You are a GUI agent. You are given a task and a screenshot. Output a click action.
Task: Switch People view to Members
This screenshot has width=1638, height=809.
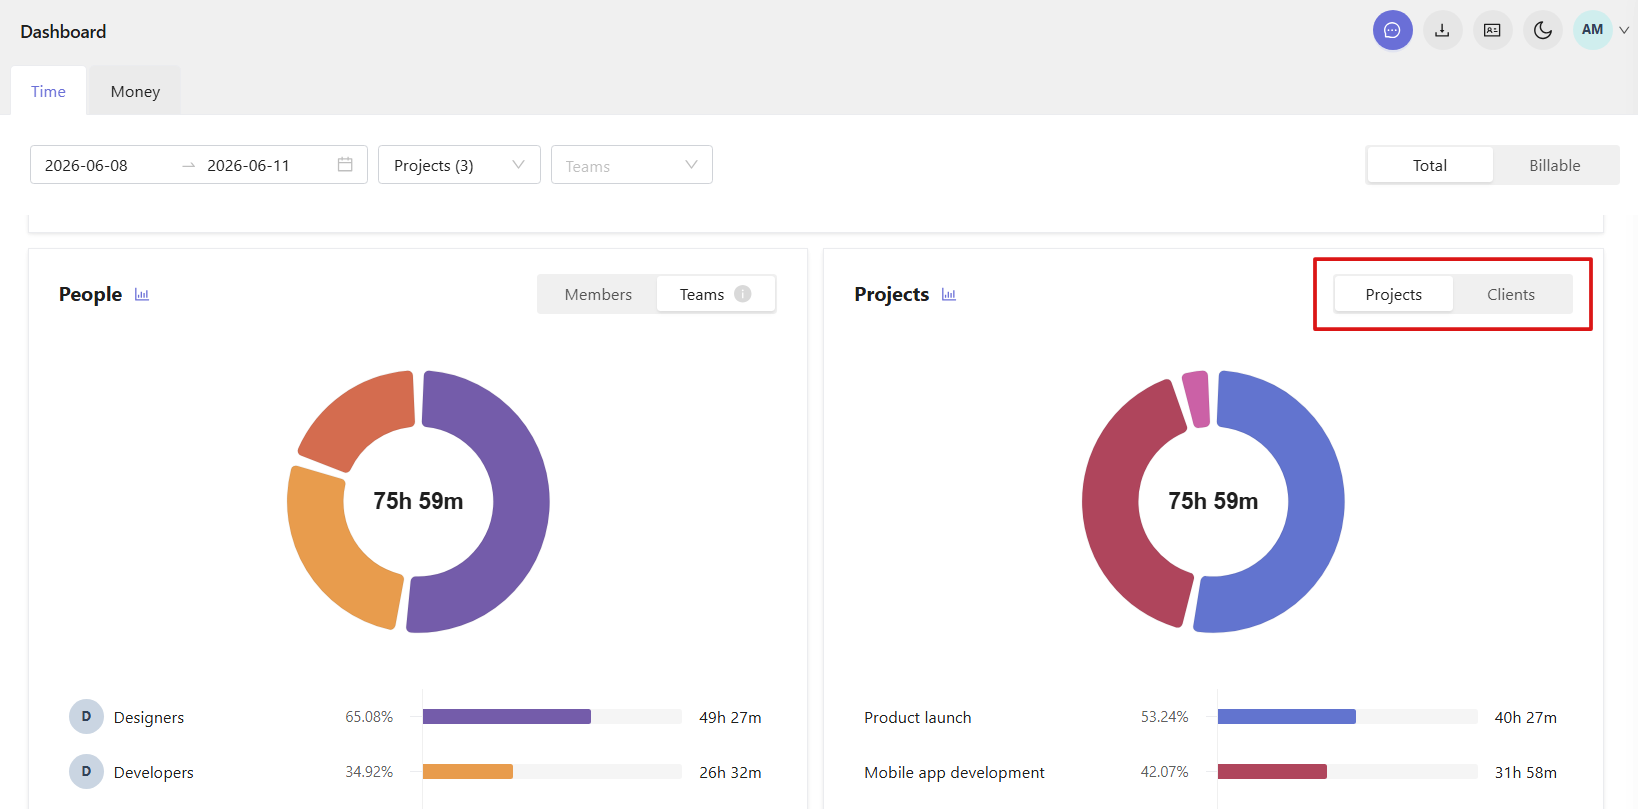[x=598, y=294]
